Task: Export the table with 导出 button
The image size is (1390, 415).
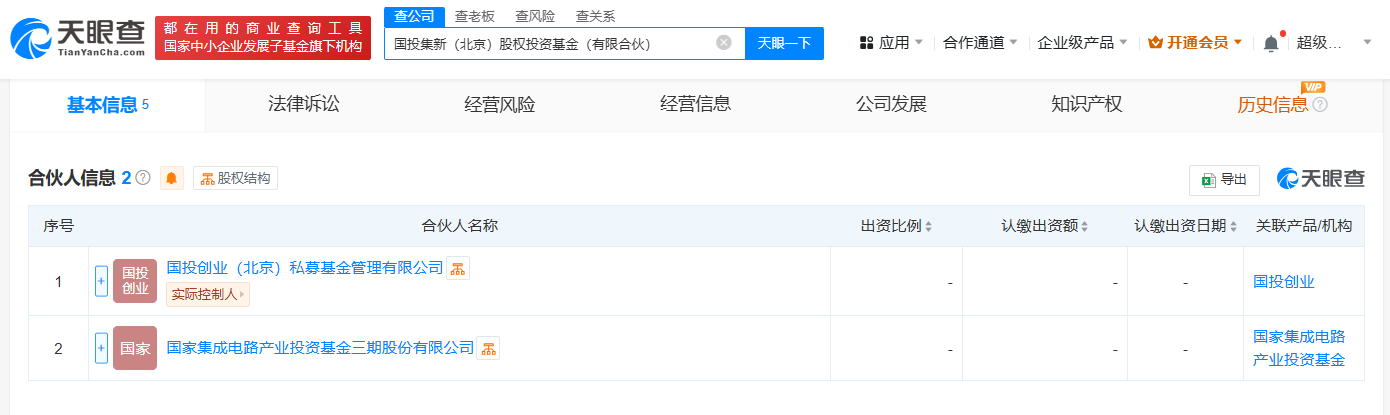Action: point(1224,180)
